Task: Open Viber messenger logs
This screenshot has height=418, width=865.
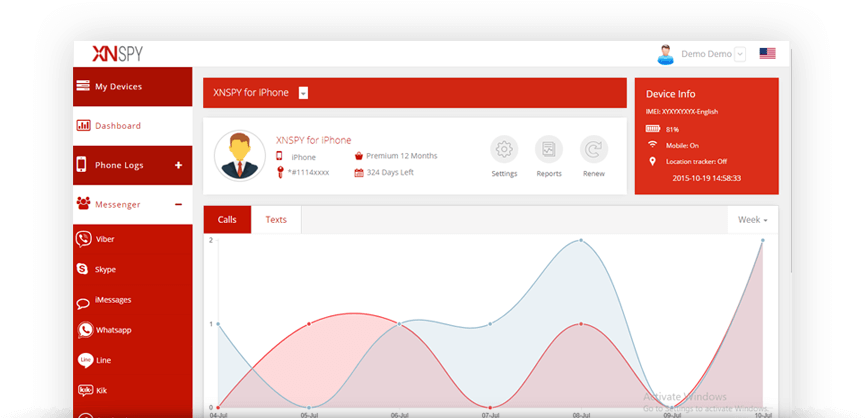Action: [x=104, y=240]
